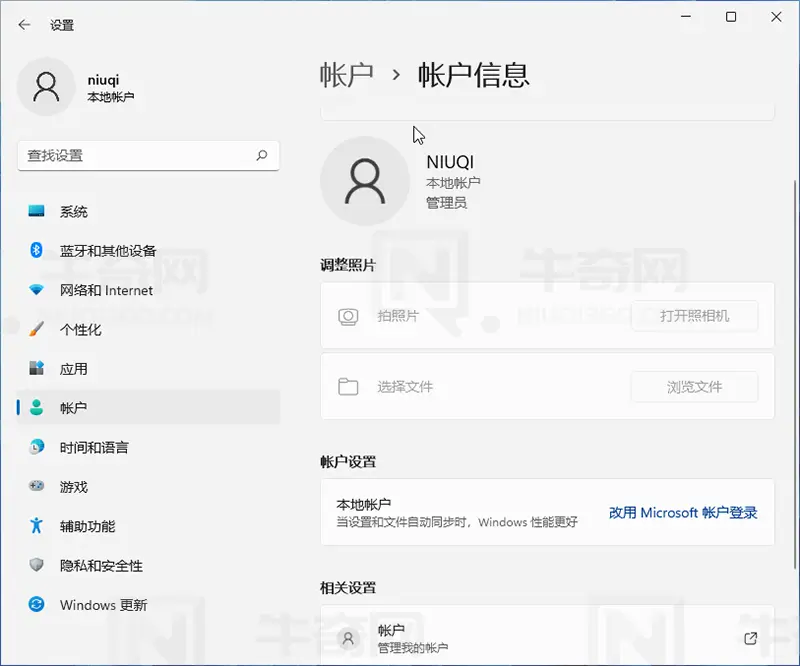
Task: Click the small person icon by 管理我的帐户
Action: coord(348,638)
